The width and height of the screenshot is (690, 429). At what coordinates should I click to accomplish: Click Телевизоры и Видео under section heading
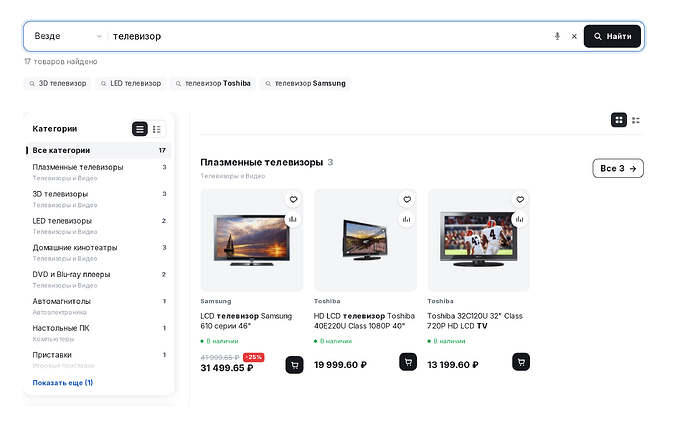point(233,176)
